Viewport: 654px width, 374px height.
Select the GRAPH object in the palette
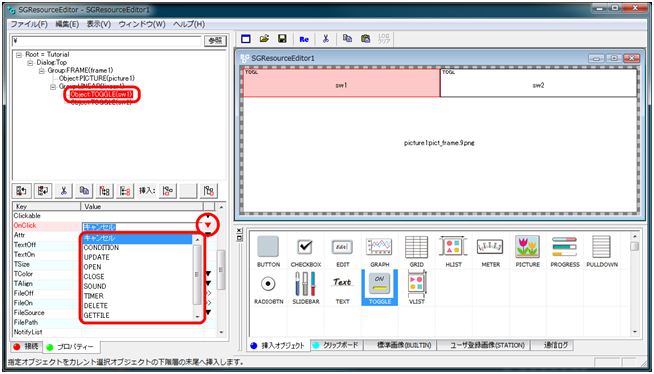380,251
